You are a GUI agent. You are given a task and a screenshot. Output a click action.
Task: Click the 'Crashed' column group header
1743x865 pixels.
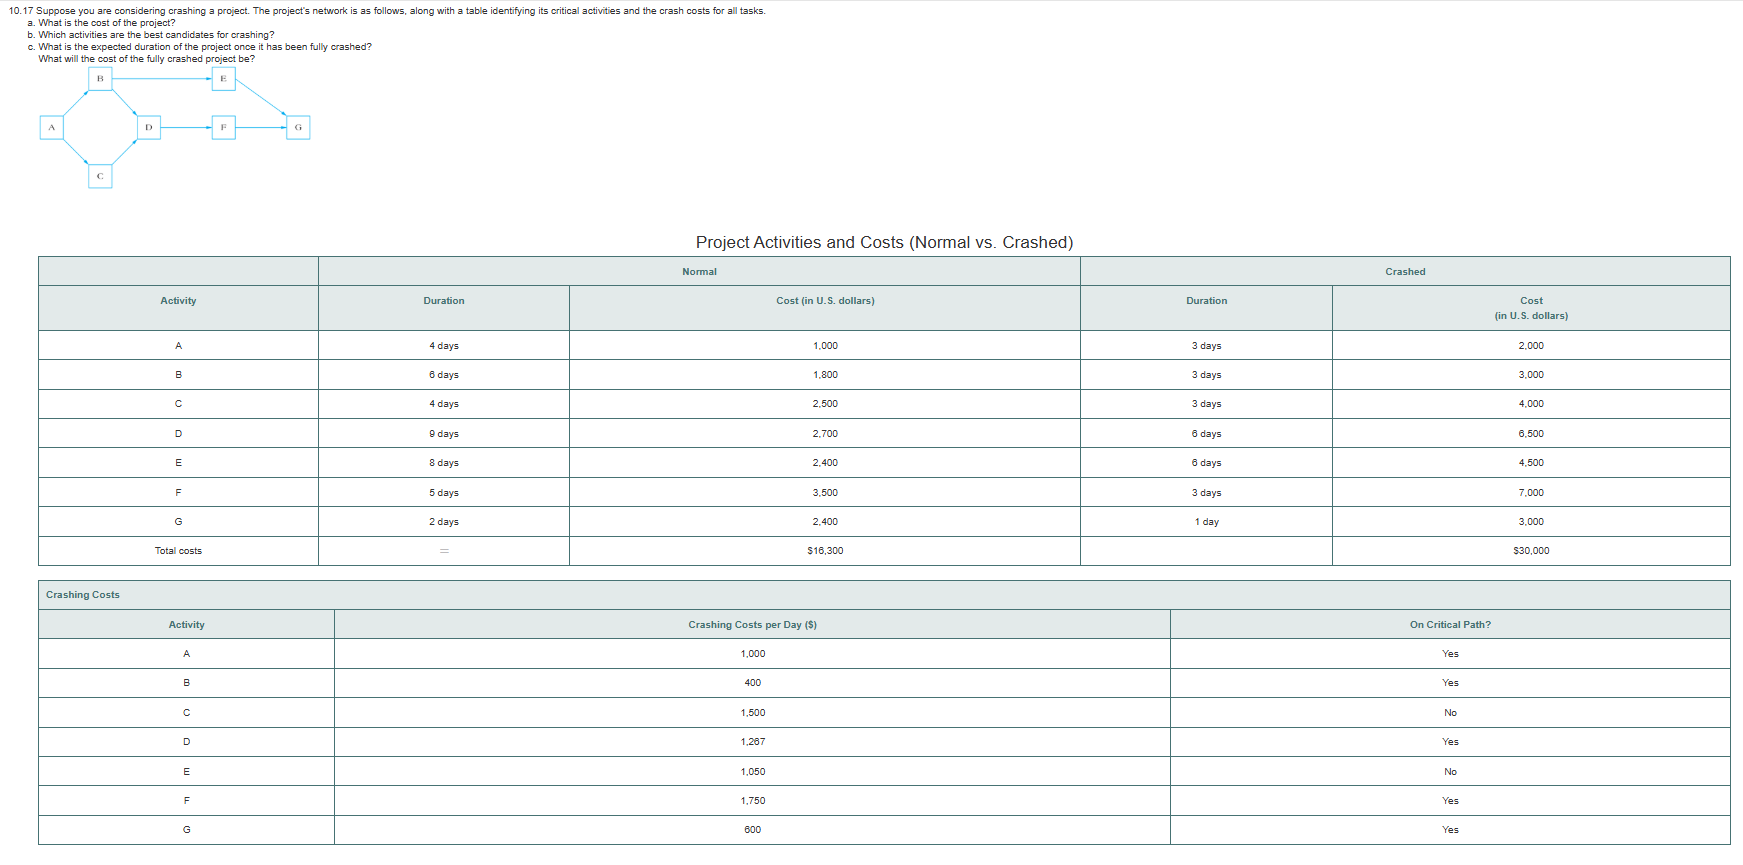point(1405,272)
